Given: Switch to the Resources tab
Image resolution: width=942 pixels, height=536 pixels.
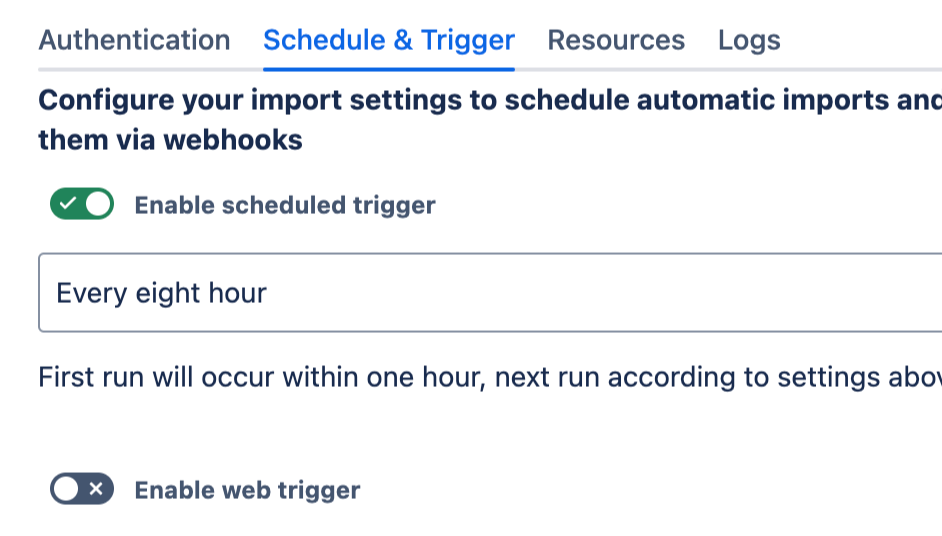Looking at the screenshot, I should coord(616,40).
